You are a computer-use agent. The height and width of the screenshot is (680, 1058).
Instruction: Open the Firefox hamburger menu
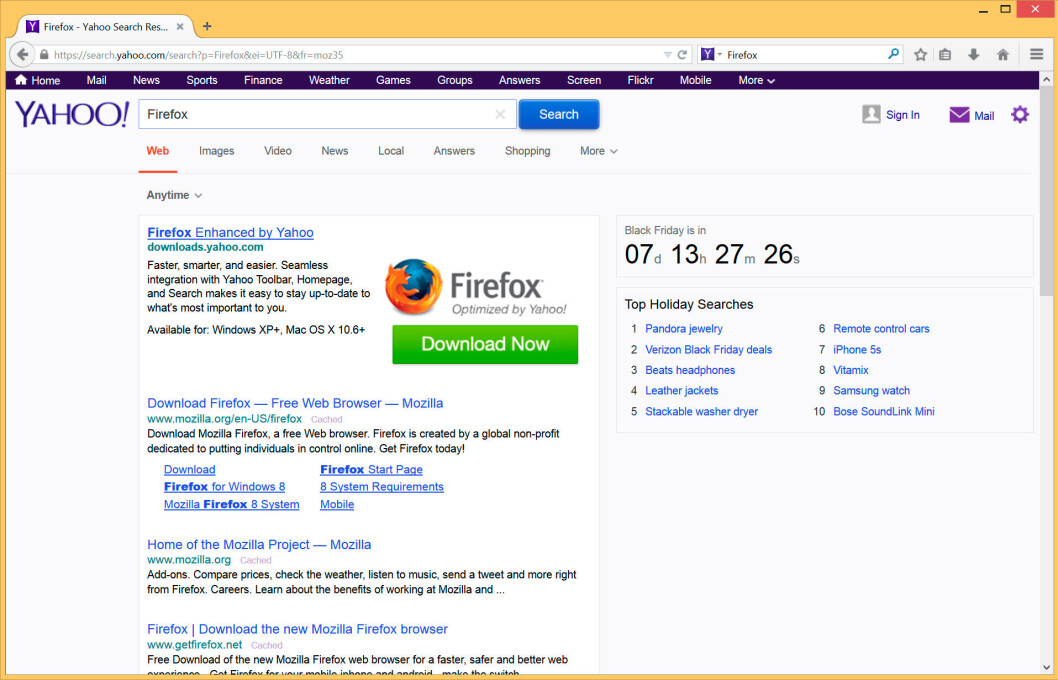pyautogui.click(x=1036, y=54)
